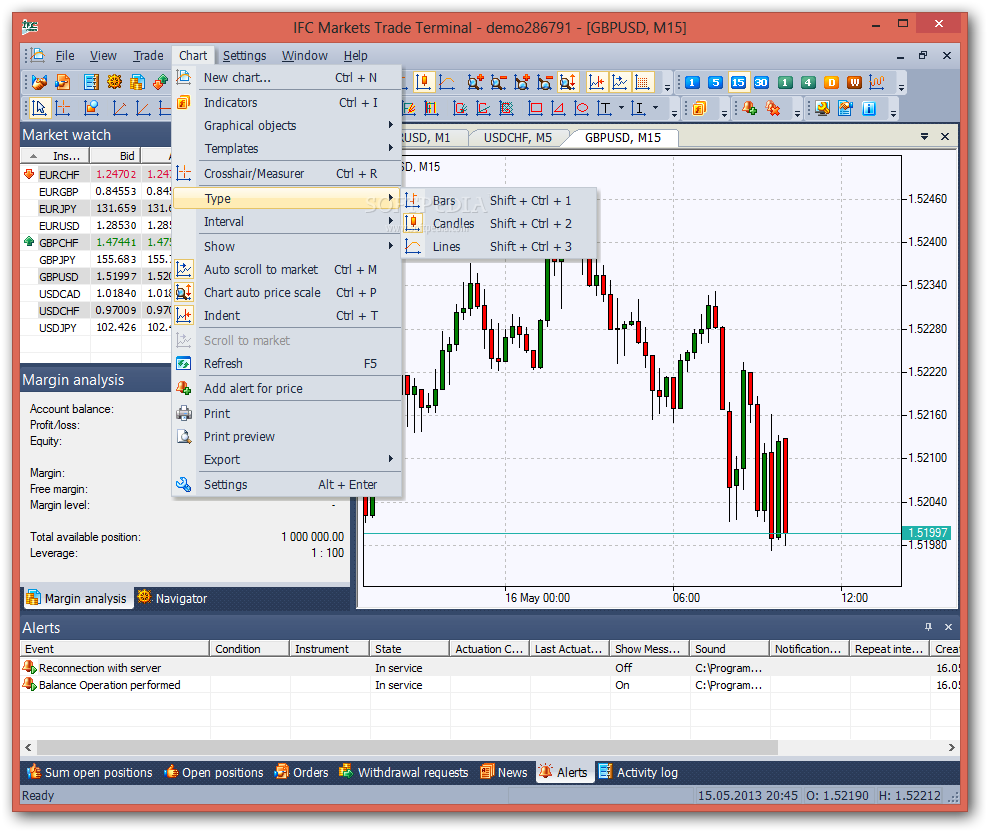Expand the Templates submenu

tap(287, 149)
